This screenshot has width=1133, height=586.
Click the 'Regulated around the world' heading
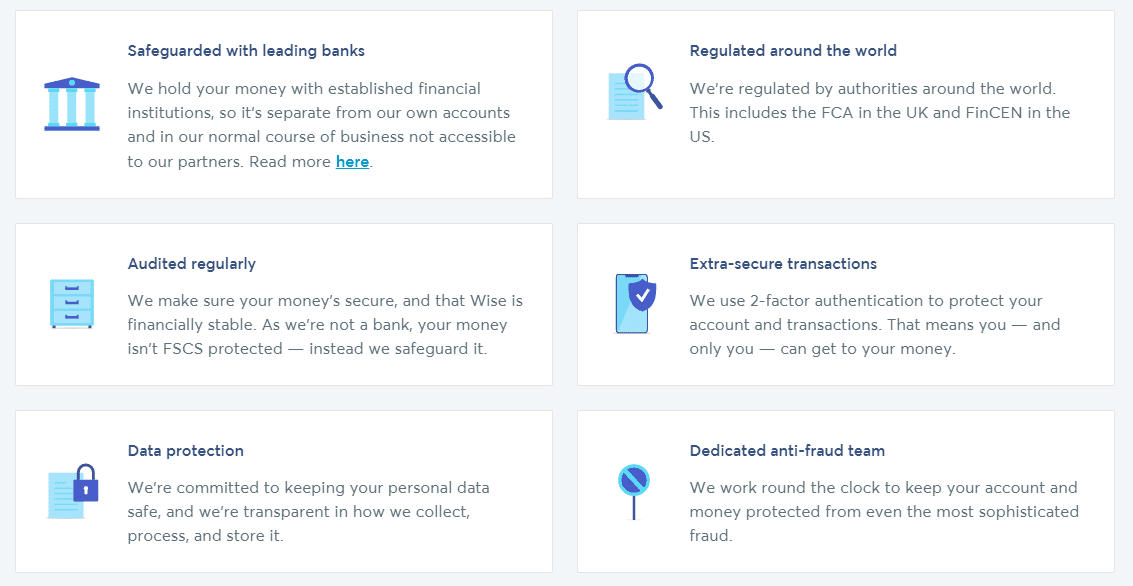(x=793, y=51)
